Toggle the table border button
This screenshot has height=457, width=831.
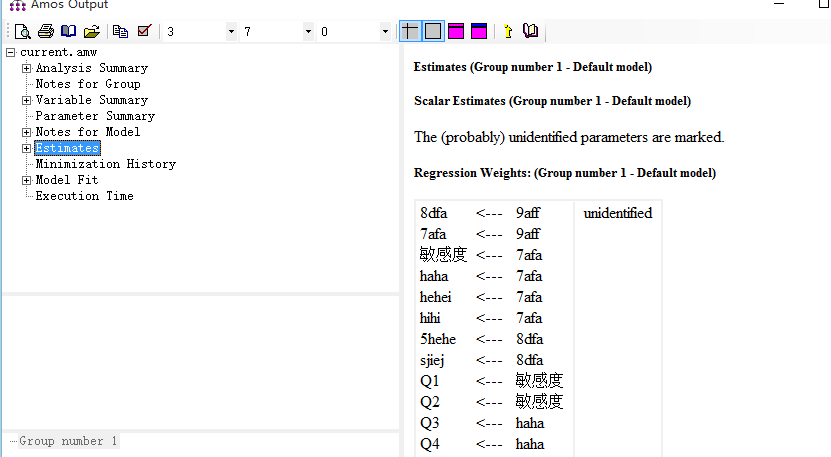[x=433, y=31]
